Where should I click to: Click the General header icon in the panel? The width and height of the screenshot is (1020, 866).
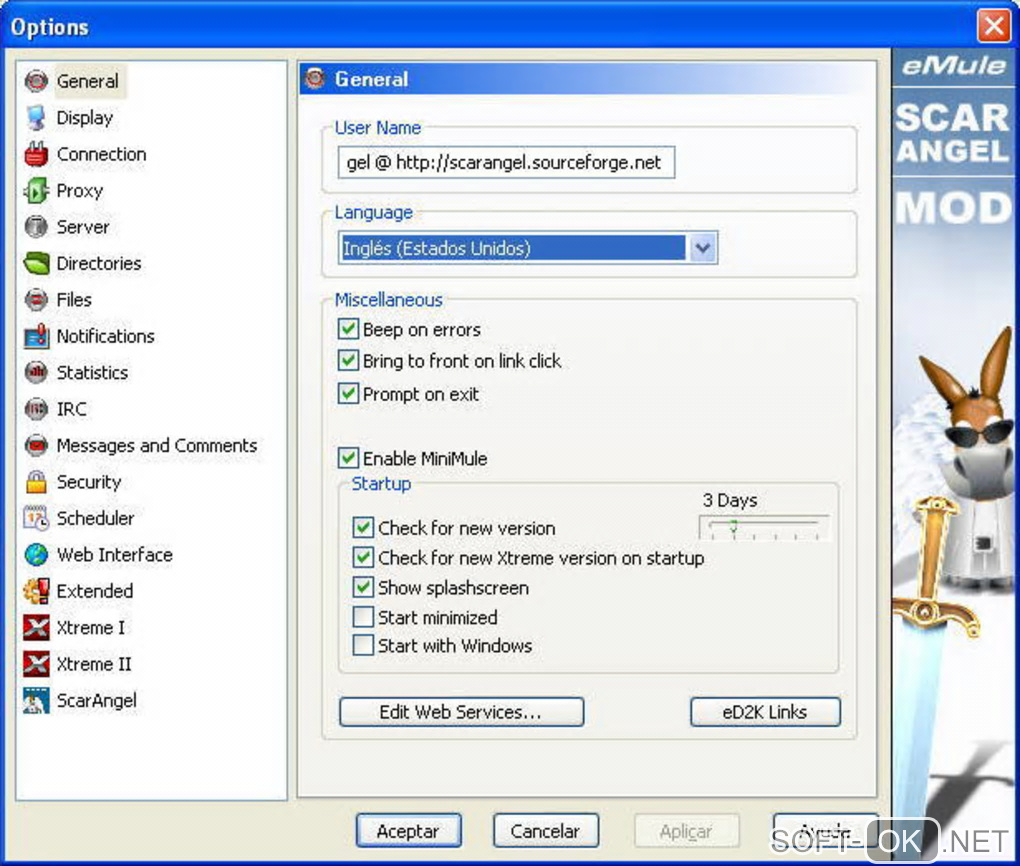[x=315, y=78]
